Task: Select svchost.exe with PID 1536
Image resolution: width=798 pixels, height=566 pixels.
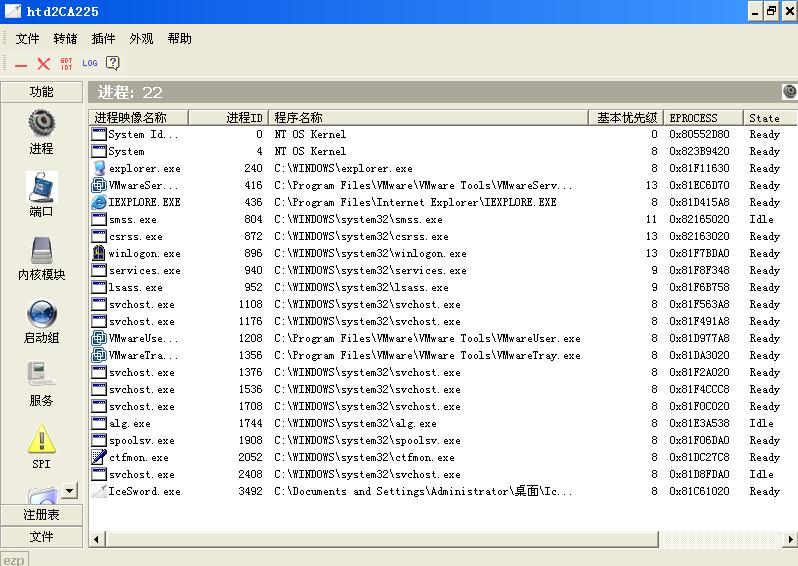Action: pyautogui.click(x=442, y=389)
